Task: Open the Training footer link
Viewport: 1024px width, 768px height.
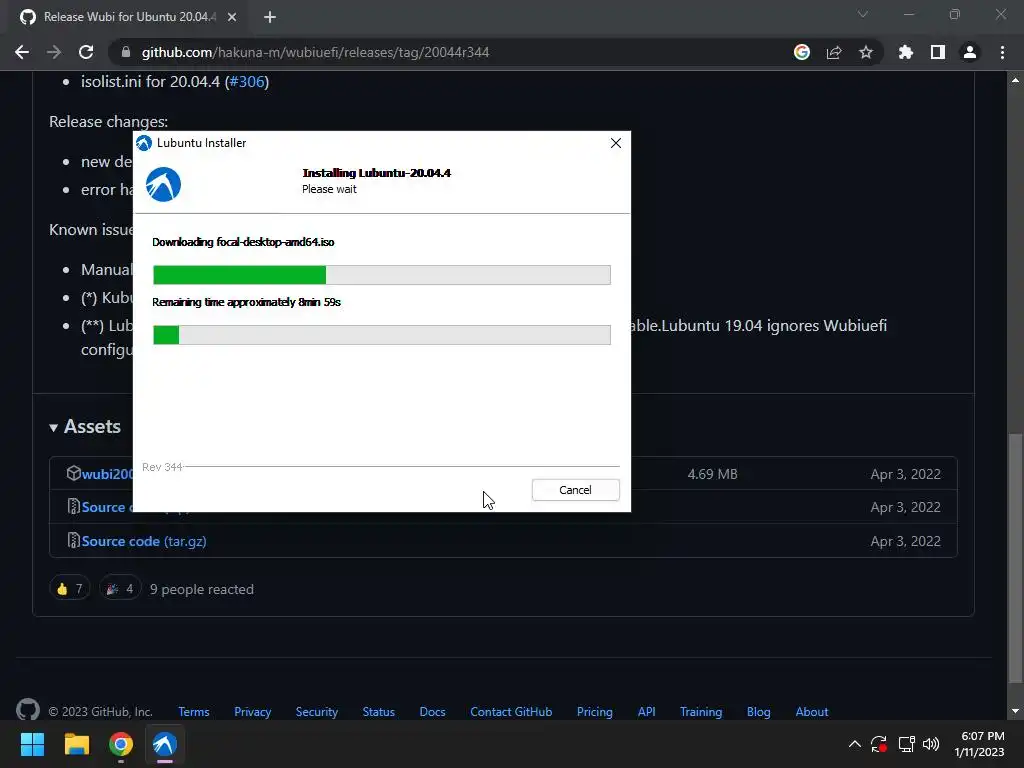Action: 701,712
